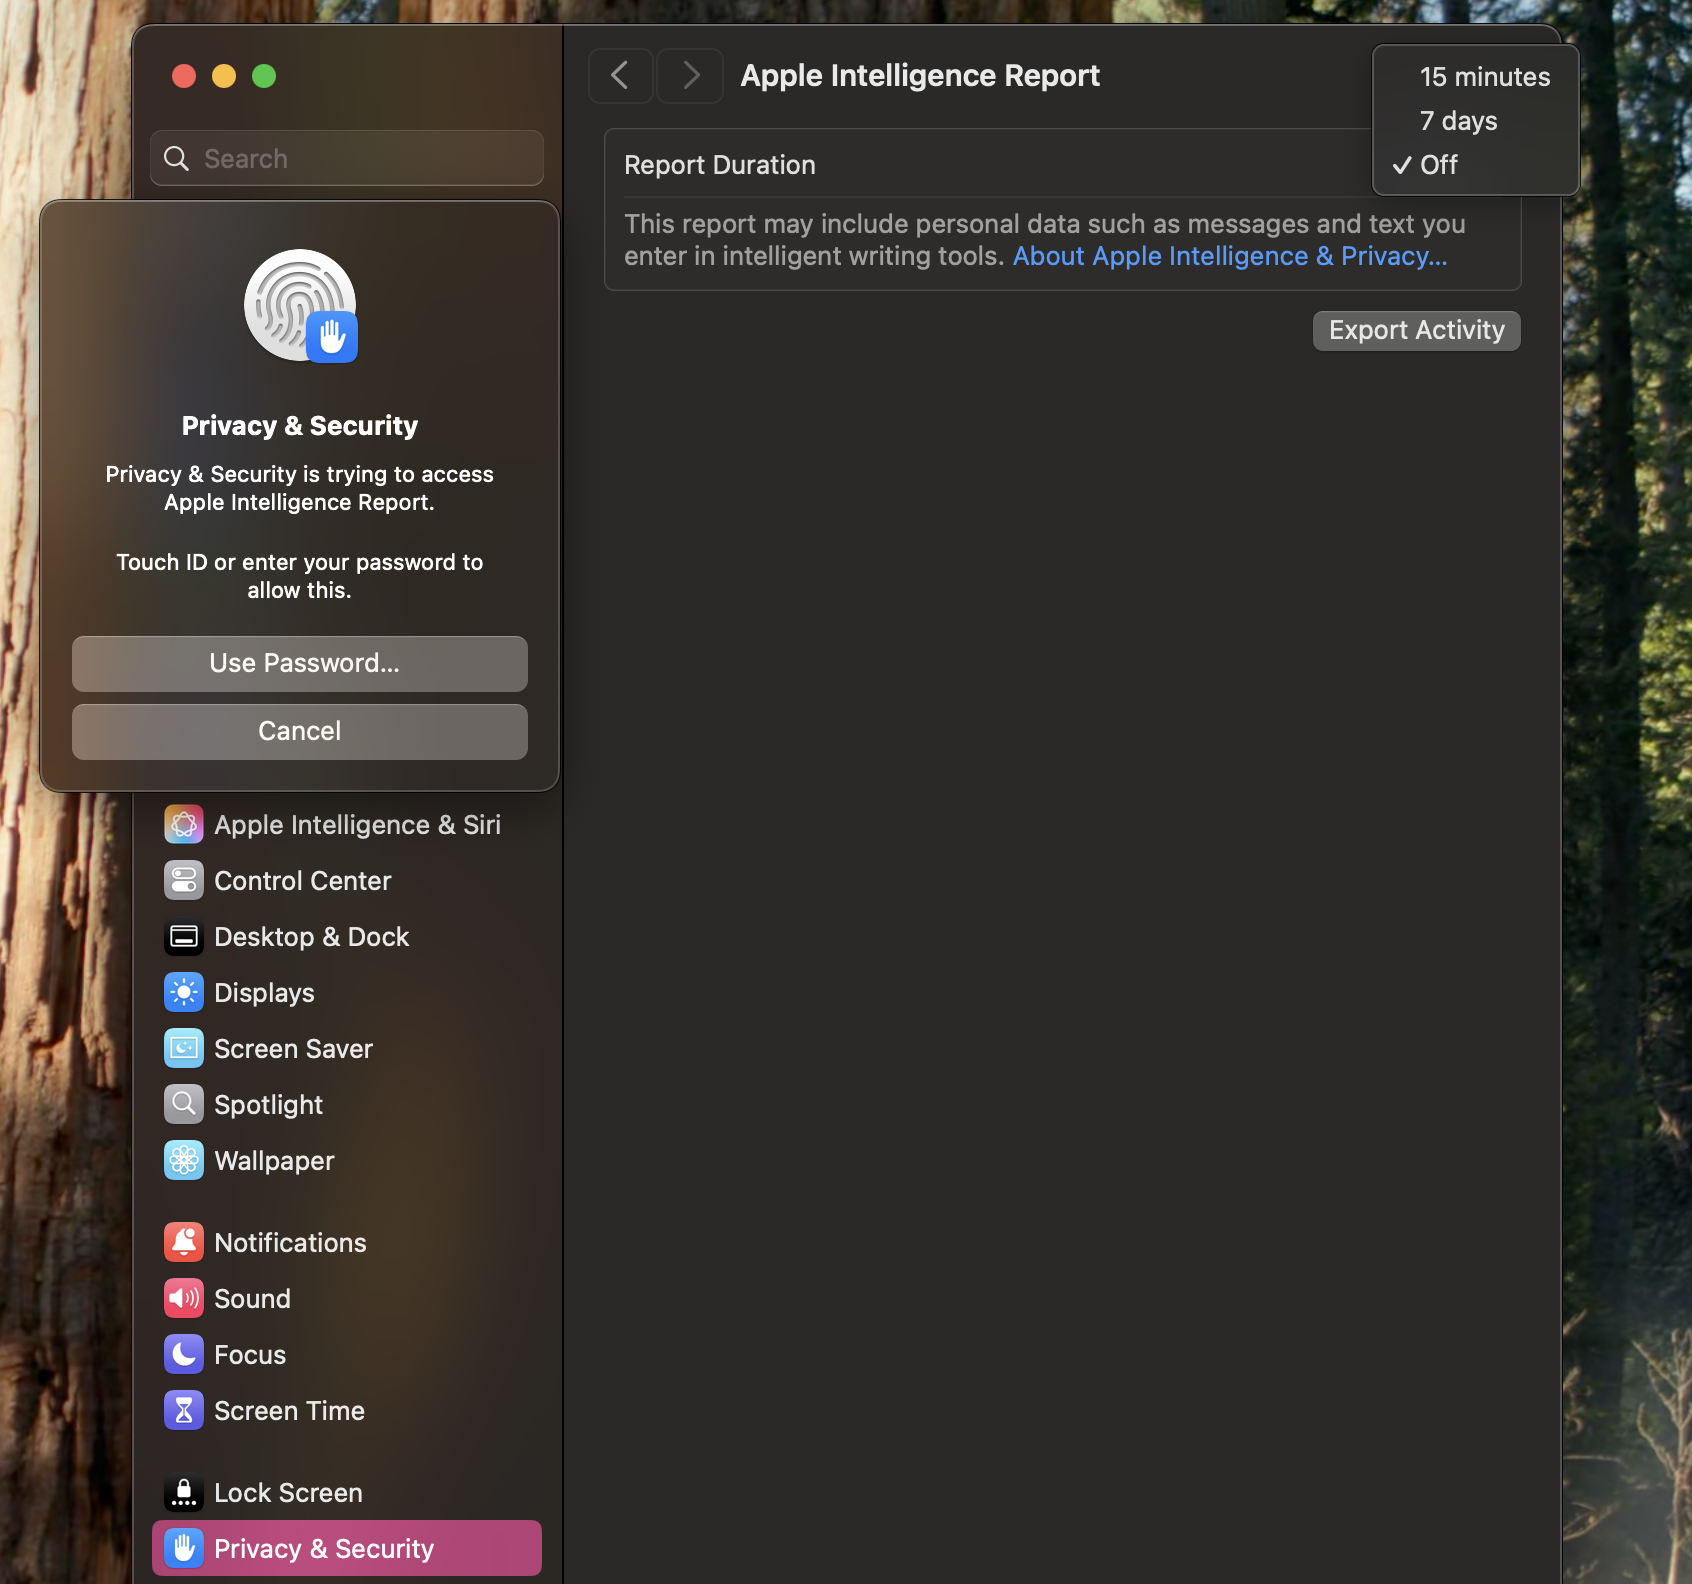Click the Control Center sidebar icon
Screen dimensions: 1692x1584
184,881
